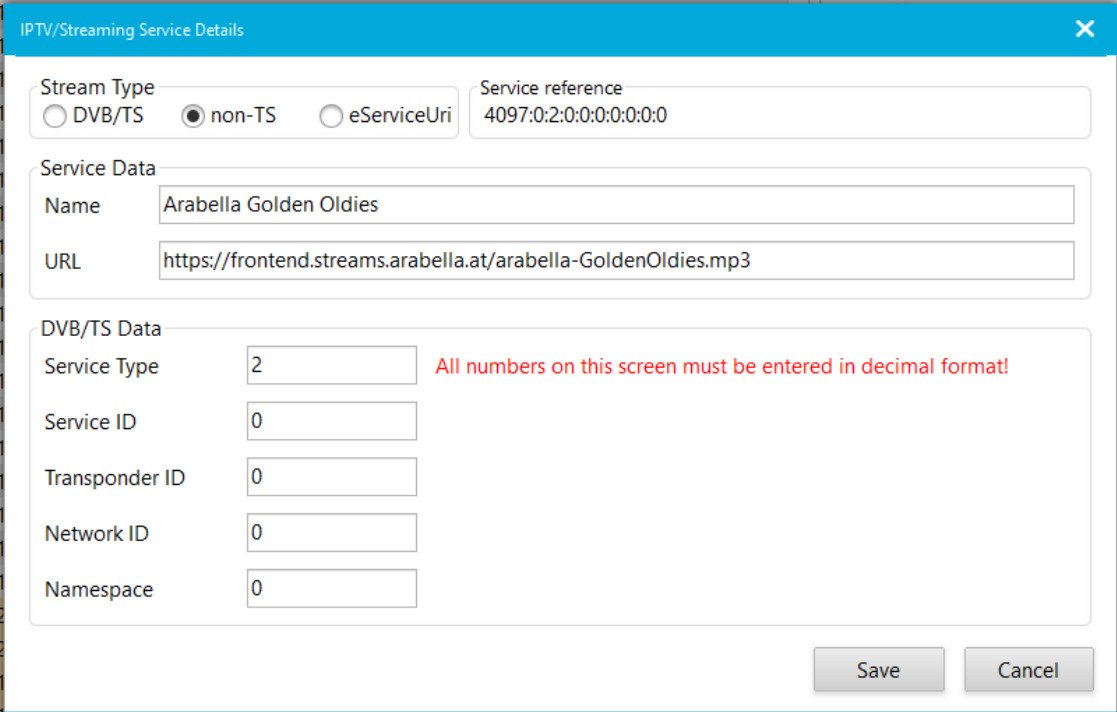The height and width of the screenshot is (712, 1117).
Task: Click the Transponder ID text label
Action: pyautogui.click(x=115, y=478)
